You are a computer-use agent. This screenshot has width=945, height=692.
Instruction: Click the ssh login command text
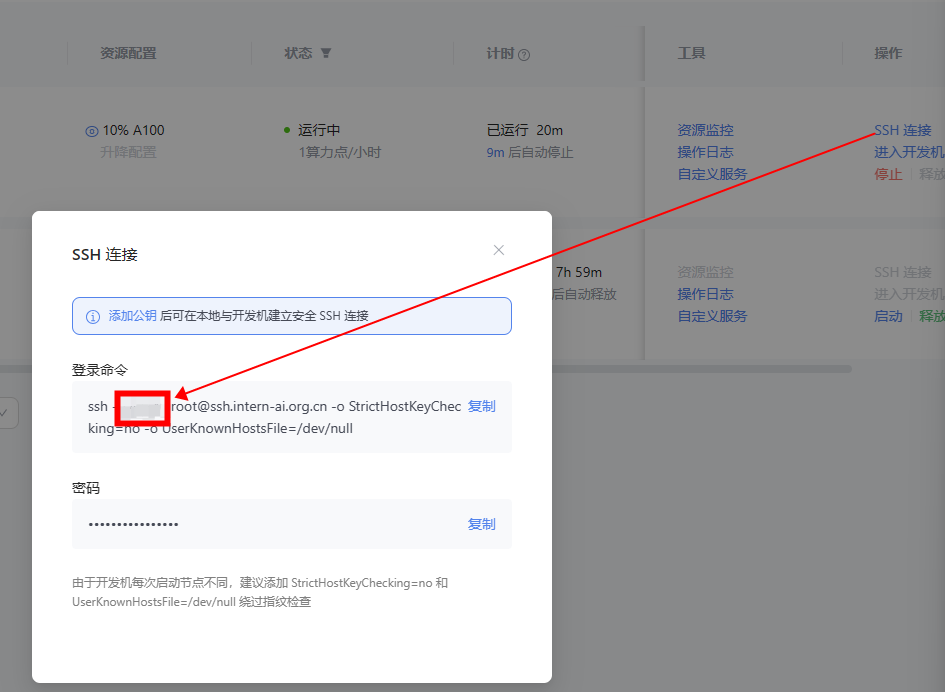click(x=274, y=417)
